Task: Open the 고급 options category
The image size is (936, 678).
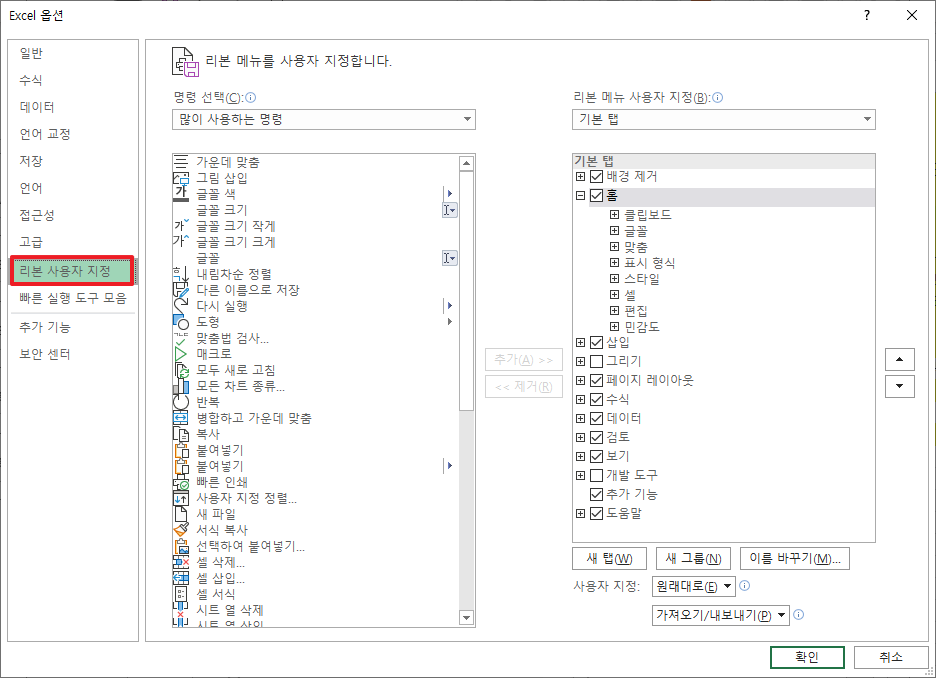Action: click(x=73, y=242)
